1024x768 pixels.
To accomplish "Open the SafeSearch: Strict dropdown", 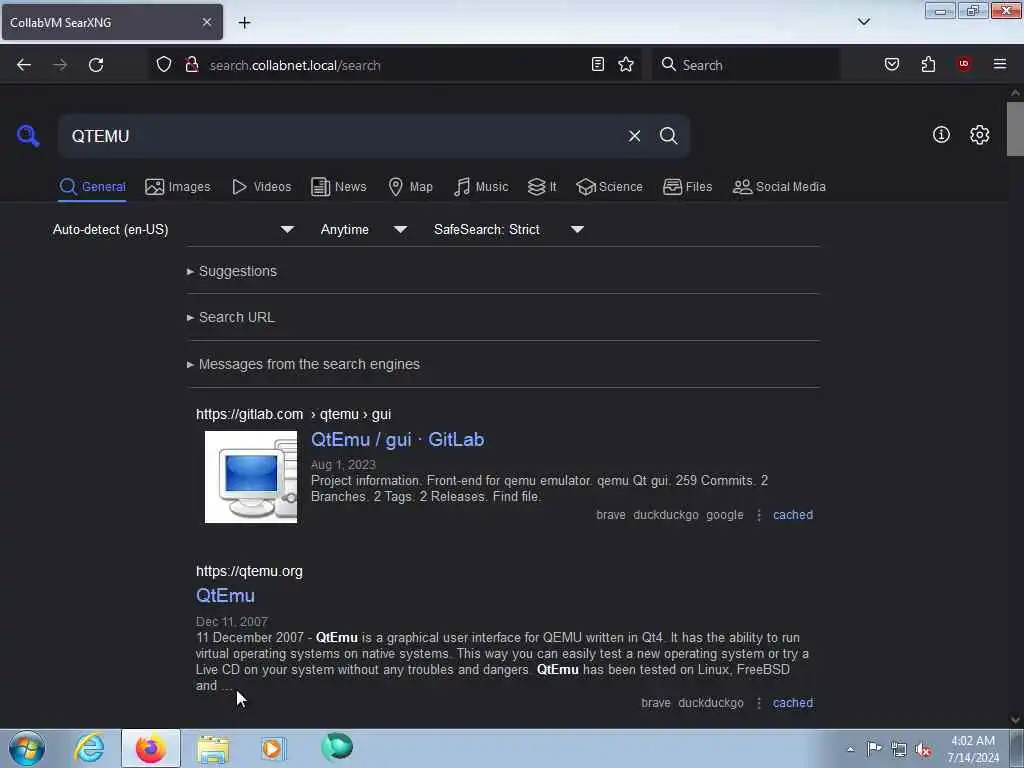I will click(509, 229).
